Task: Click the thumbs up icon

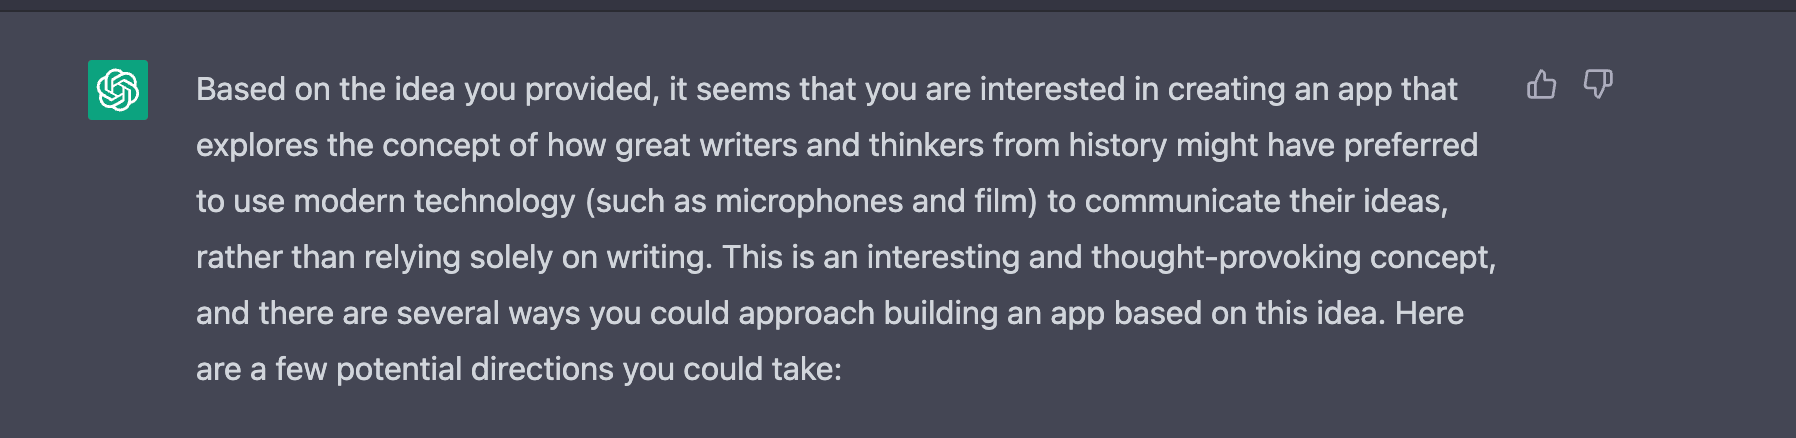Action: [x=1541, y=85]
